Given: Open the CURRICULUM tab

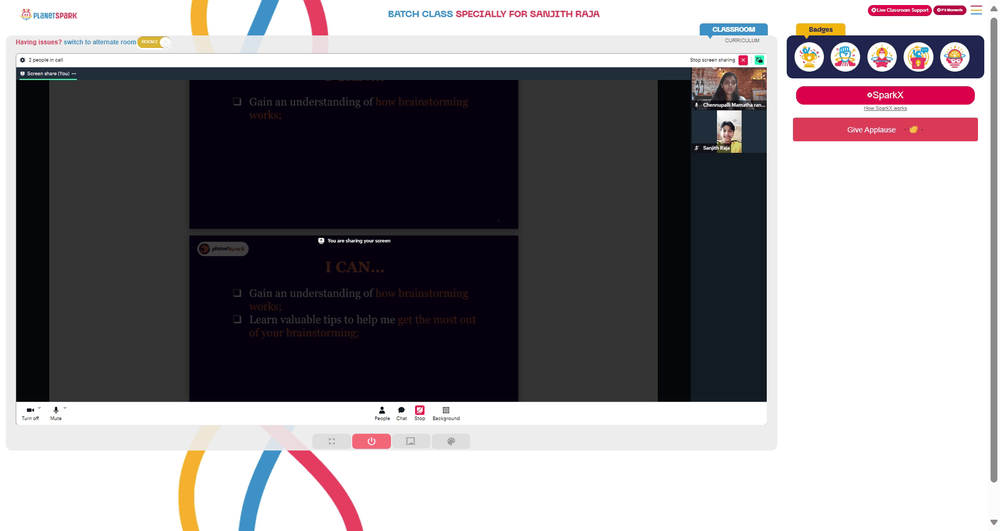Looking at the screenshot, I should [742, 40].
